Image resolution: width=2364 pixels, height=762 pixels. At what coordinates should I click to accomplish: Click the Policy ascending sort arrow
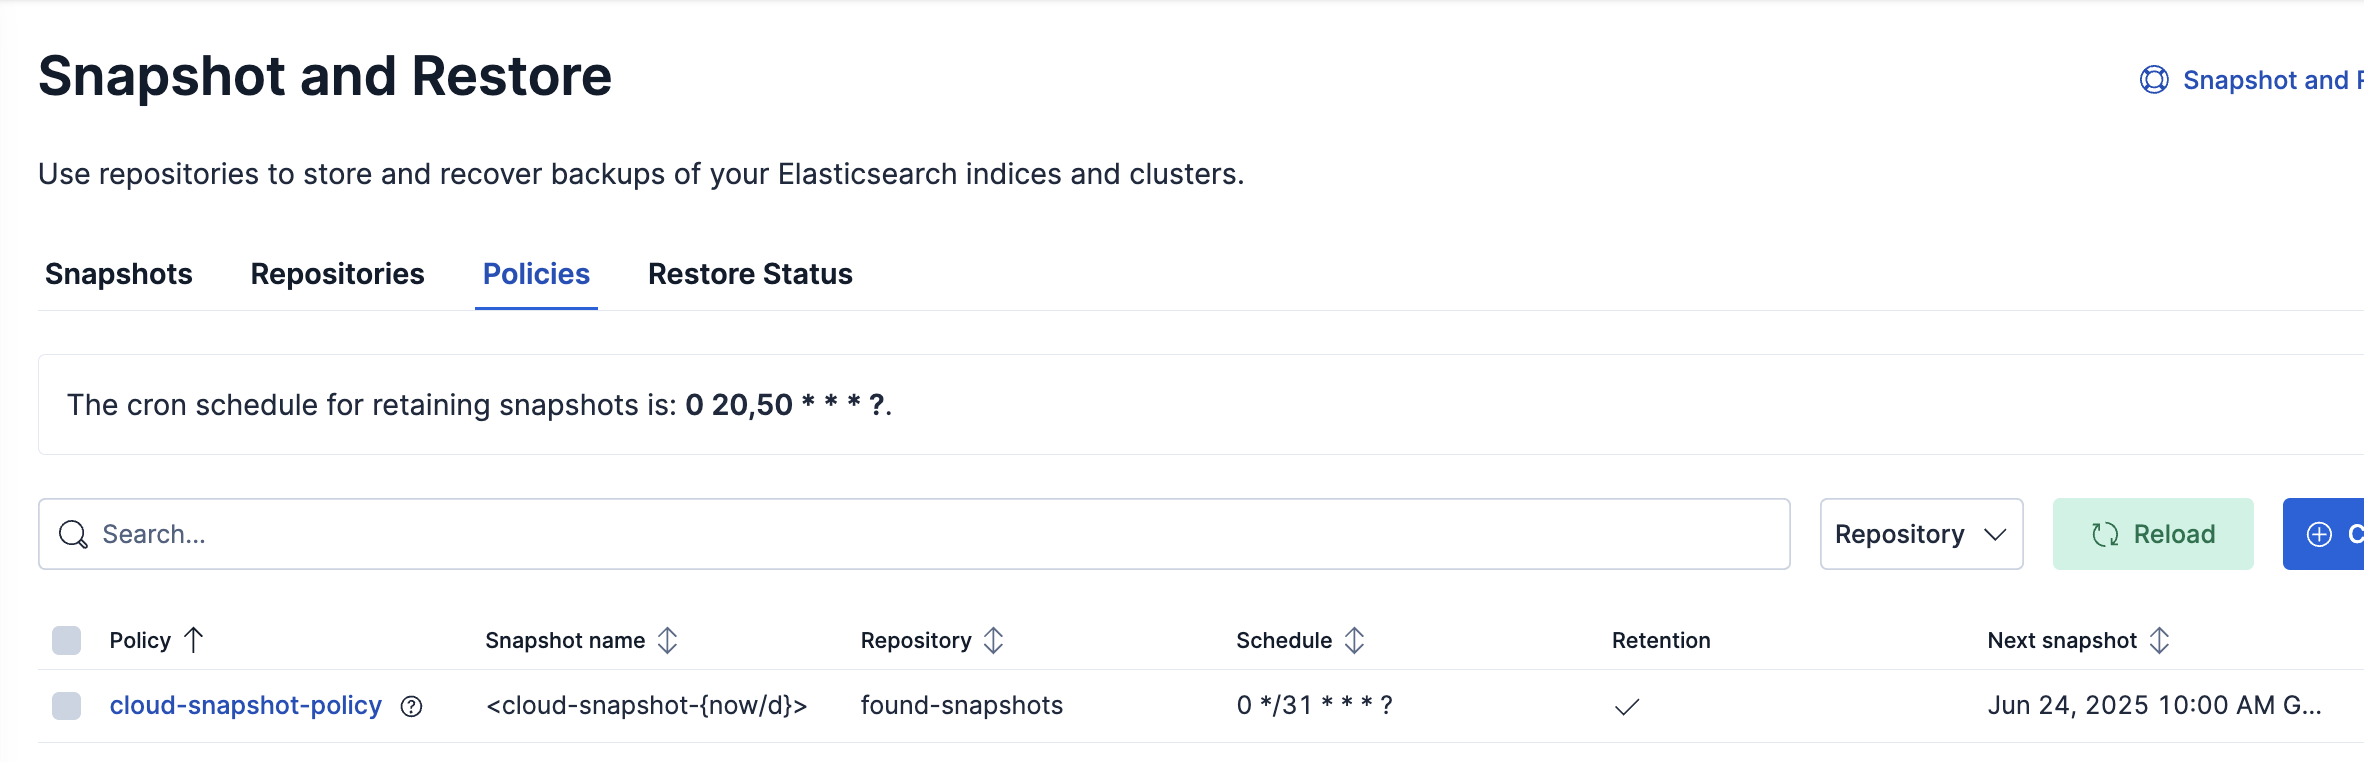click(x=194, y=640)
